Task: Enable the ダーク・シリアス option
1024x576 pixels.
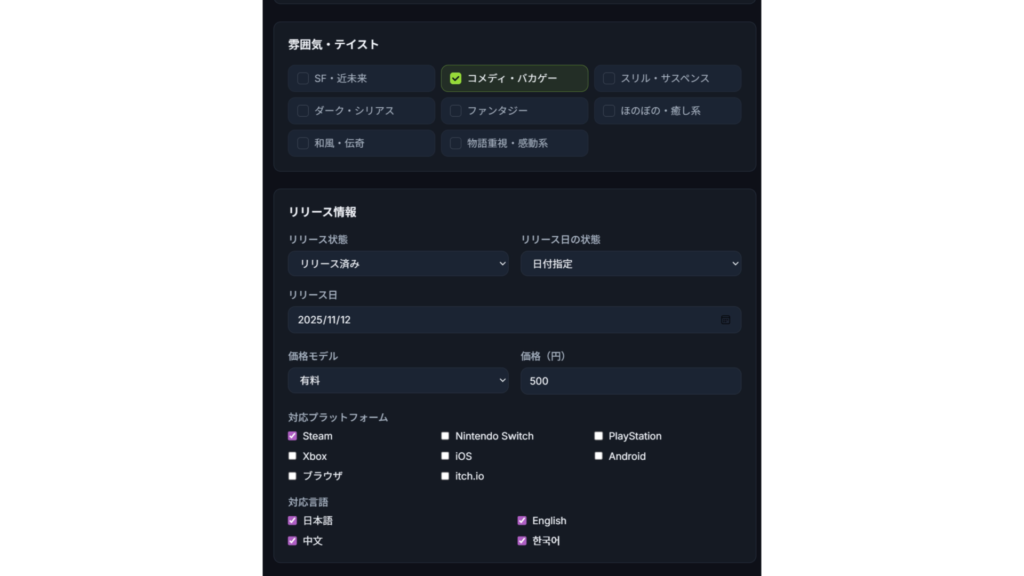Action: click(303, 111)
